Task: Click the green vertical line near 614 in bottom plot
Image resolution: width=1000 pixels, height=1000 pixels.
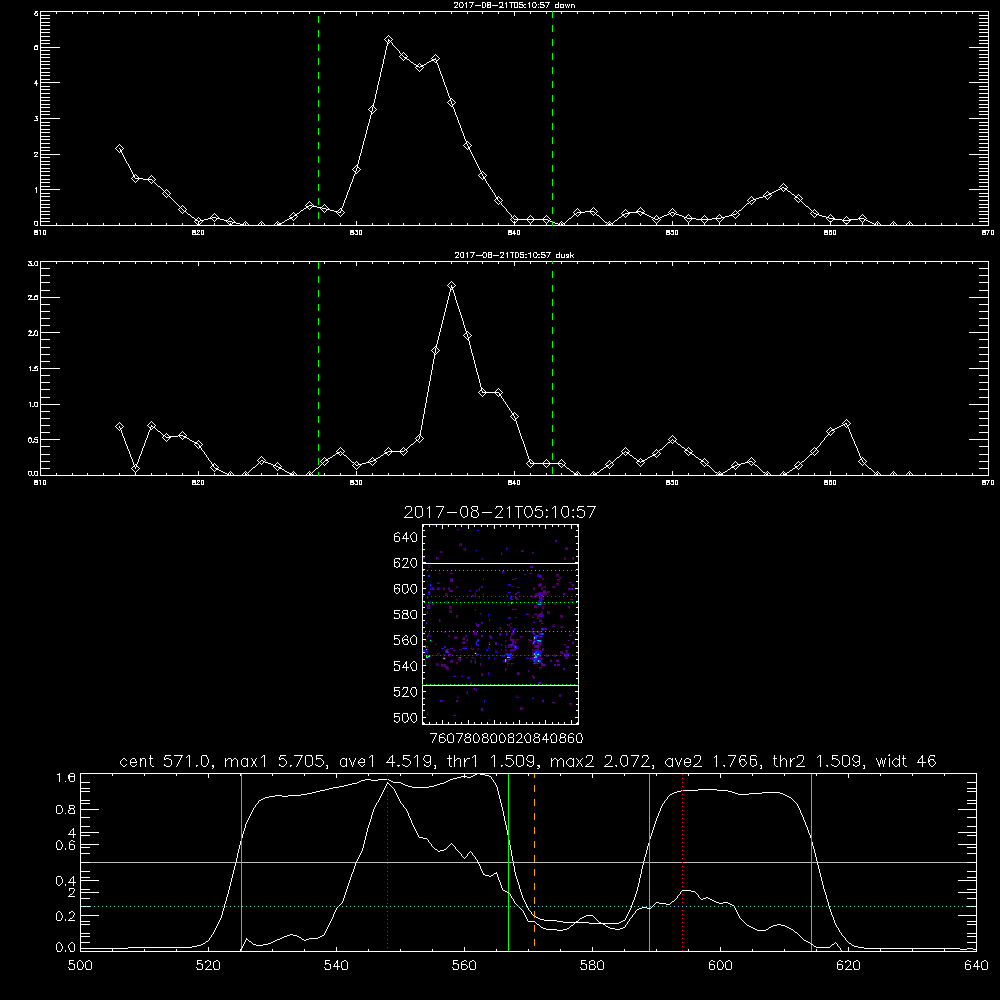Action: [811, 861]
